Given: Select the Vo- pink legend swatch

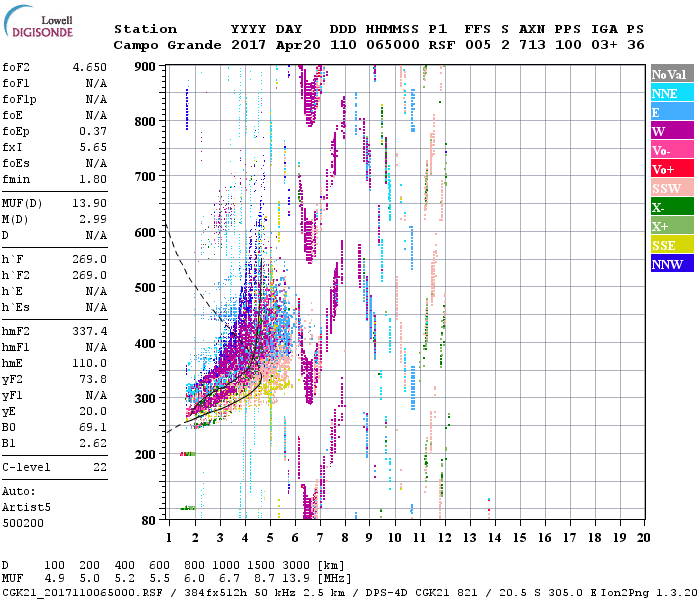Looking at the screenshot, I should [672, 150].
